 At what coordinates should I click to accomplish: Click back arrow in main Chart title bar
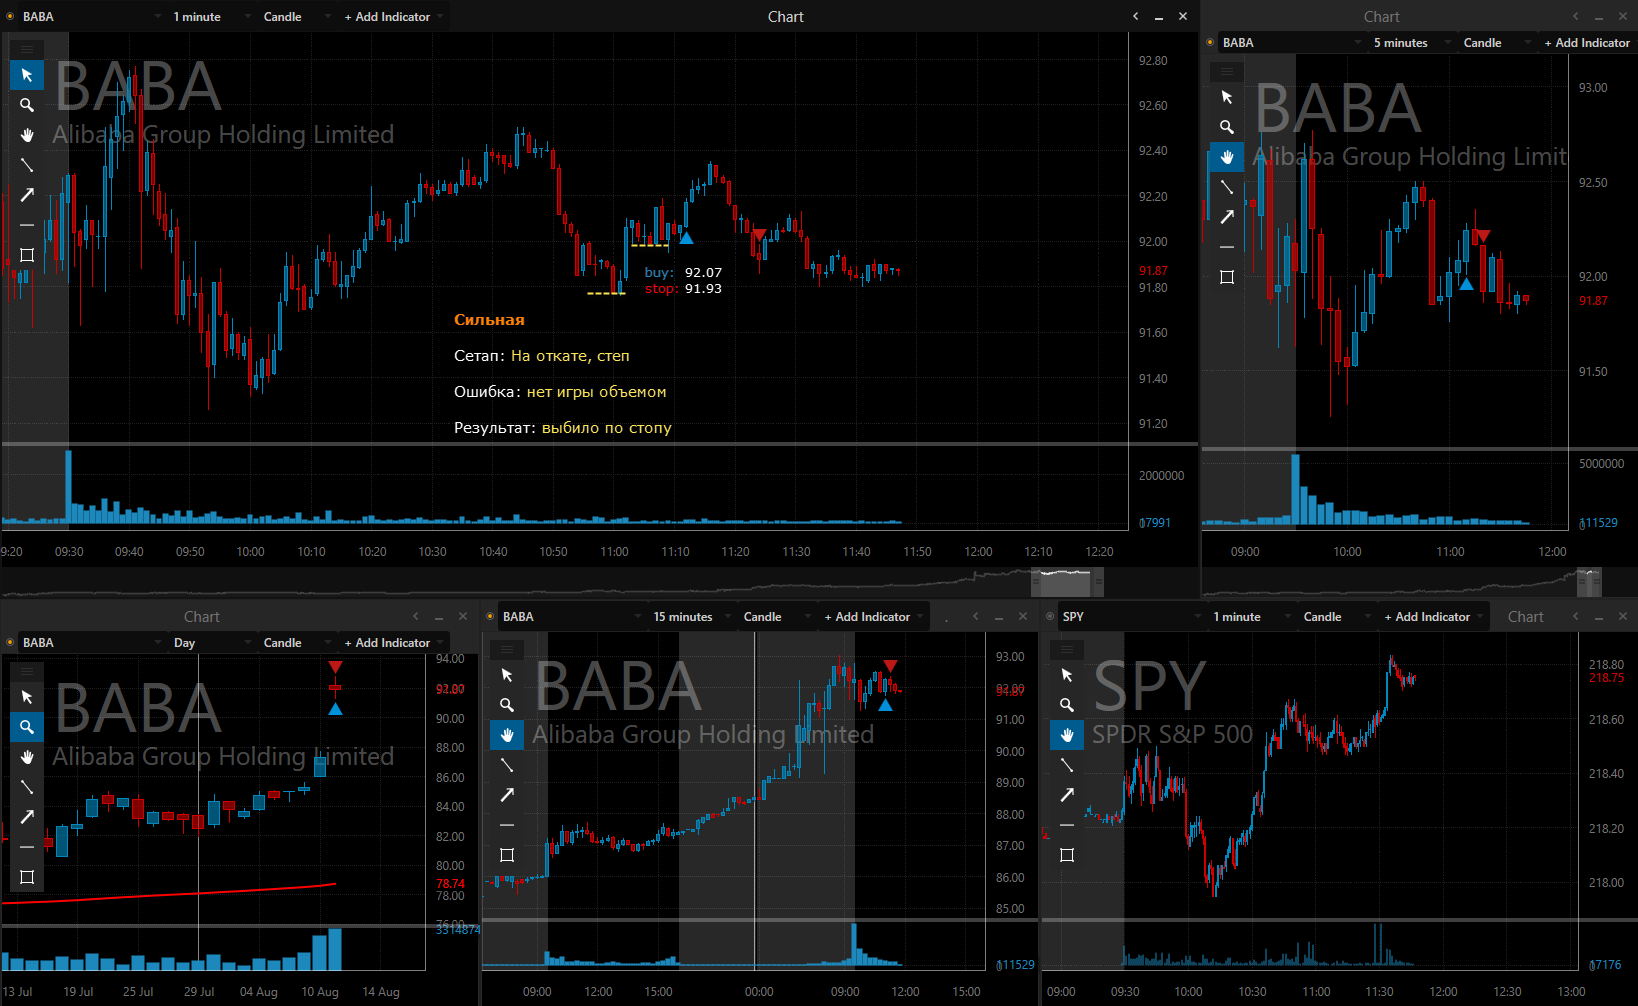[x=1135, y=16]
